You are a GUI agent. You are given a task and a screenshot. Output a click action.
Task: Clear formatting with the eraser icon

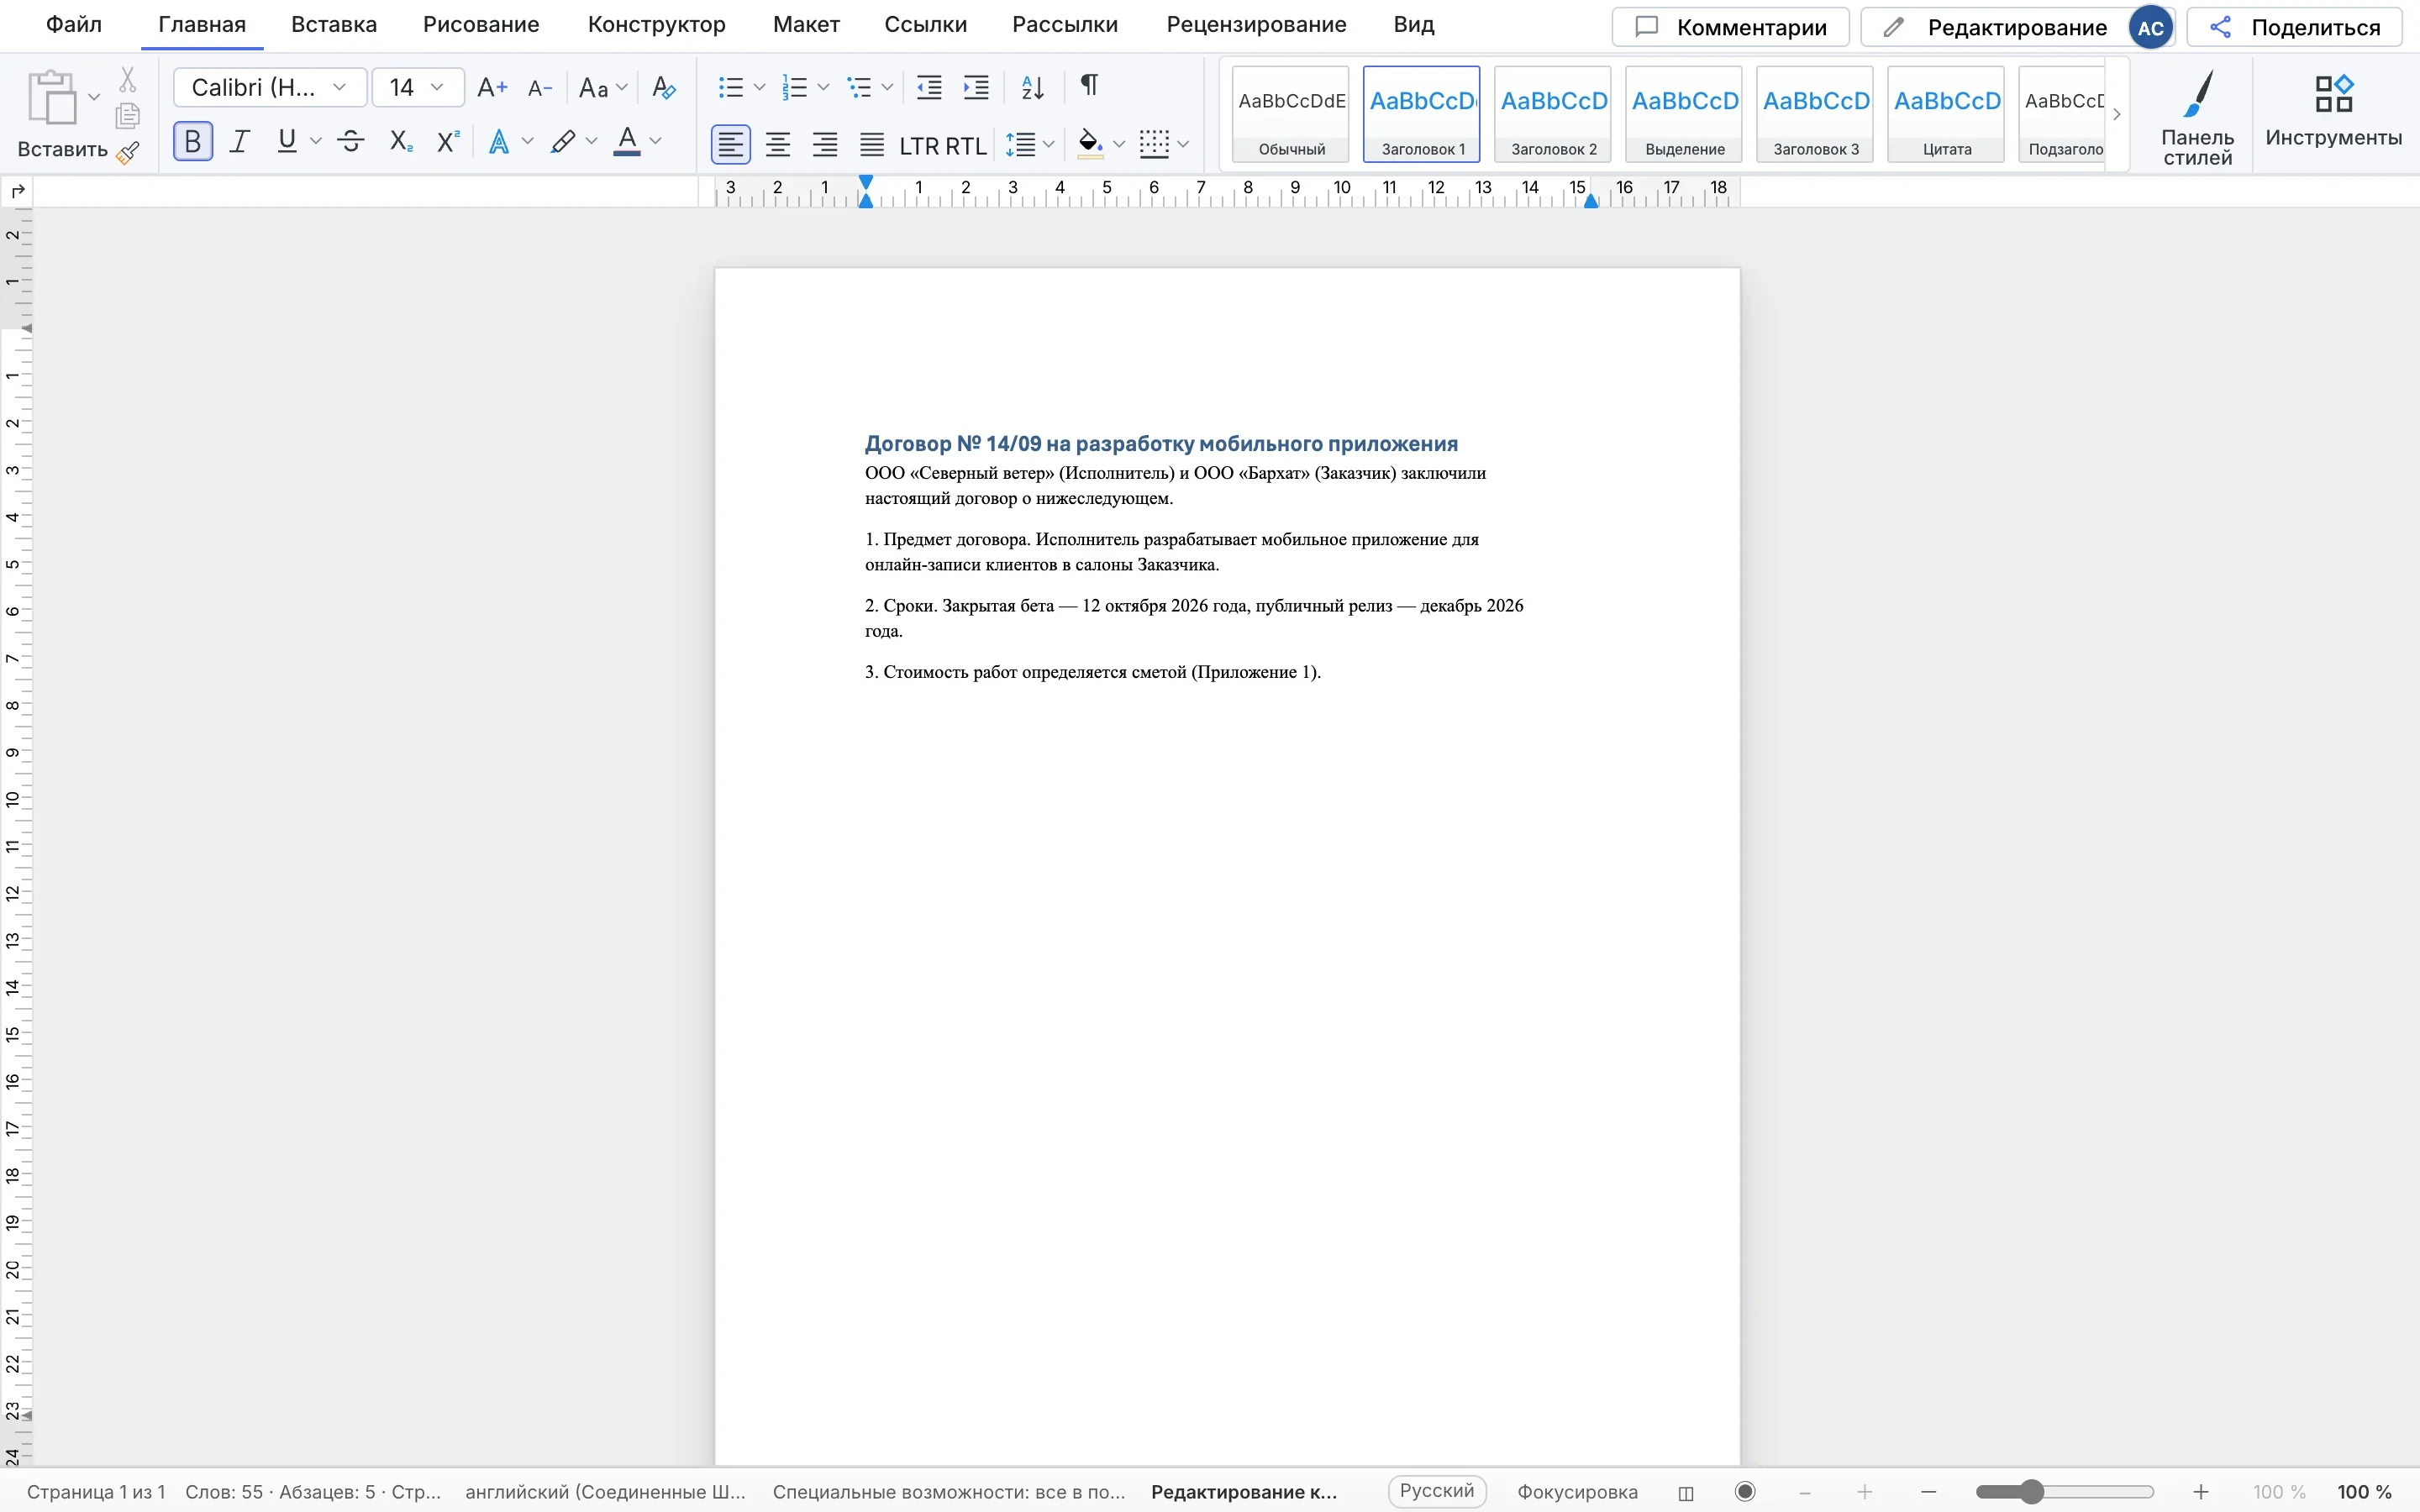(664, 87)
